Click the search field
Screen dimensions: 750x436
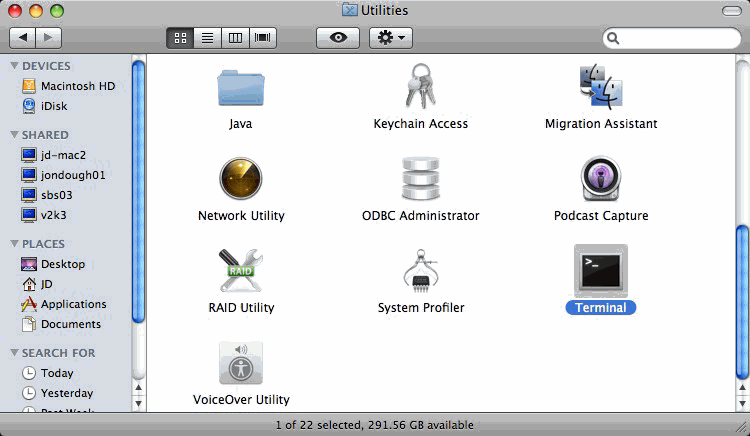pos(672,38)
